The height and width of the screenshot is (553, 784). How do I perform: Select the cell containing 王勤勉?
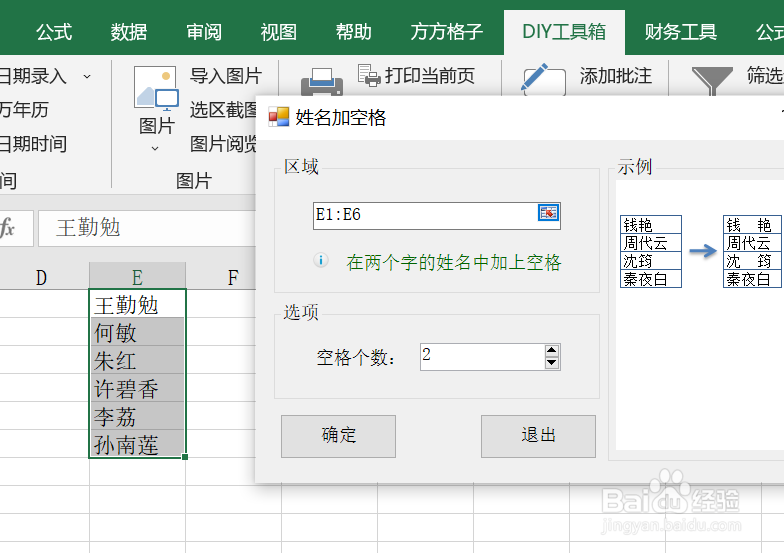(x=138, y=304)
